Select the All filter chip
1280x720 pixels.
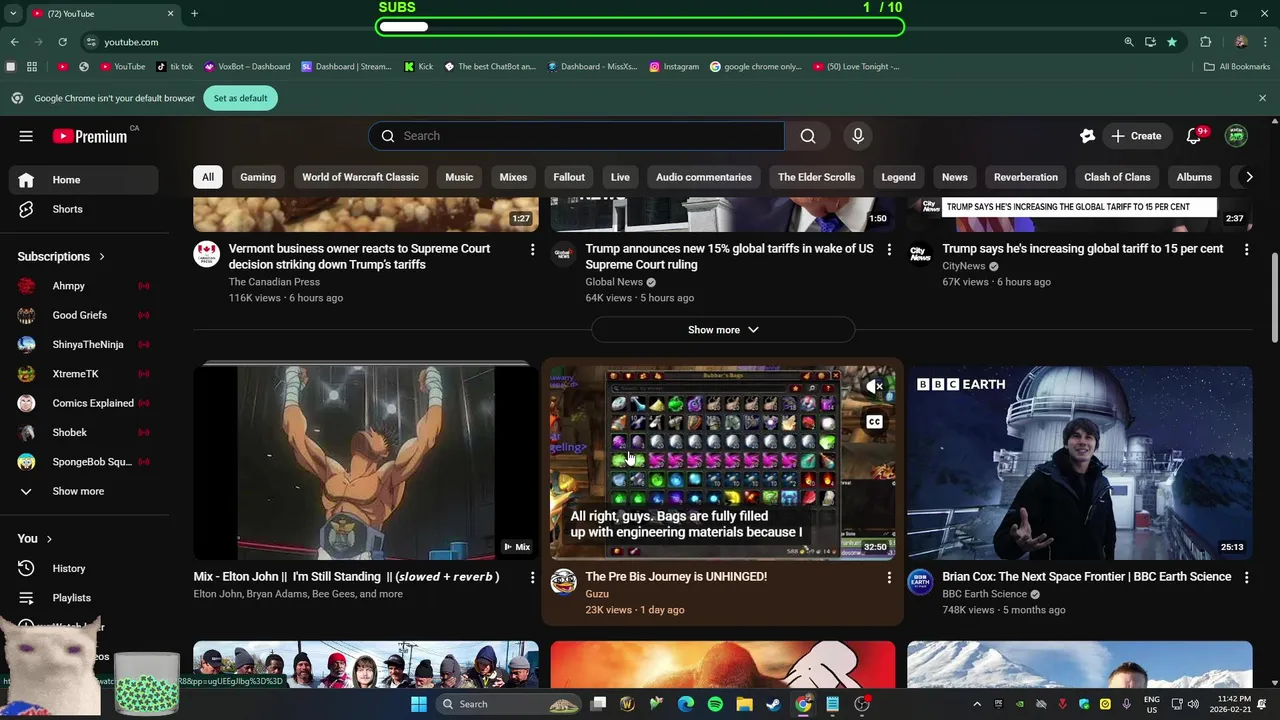pyautogui.click(x=208, y=177)
